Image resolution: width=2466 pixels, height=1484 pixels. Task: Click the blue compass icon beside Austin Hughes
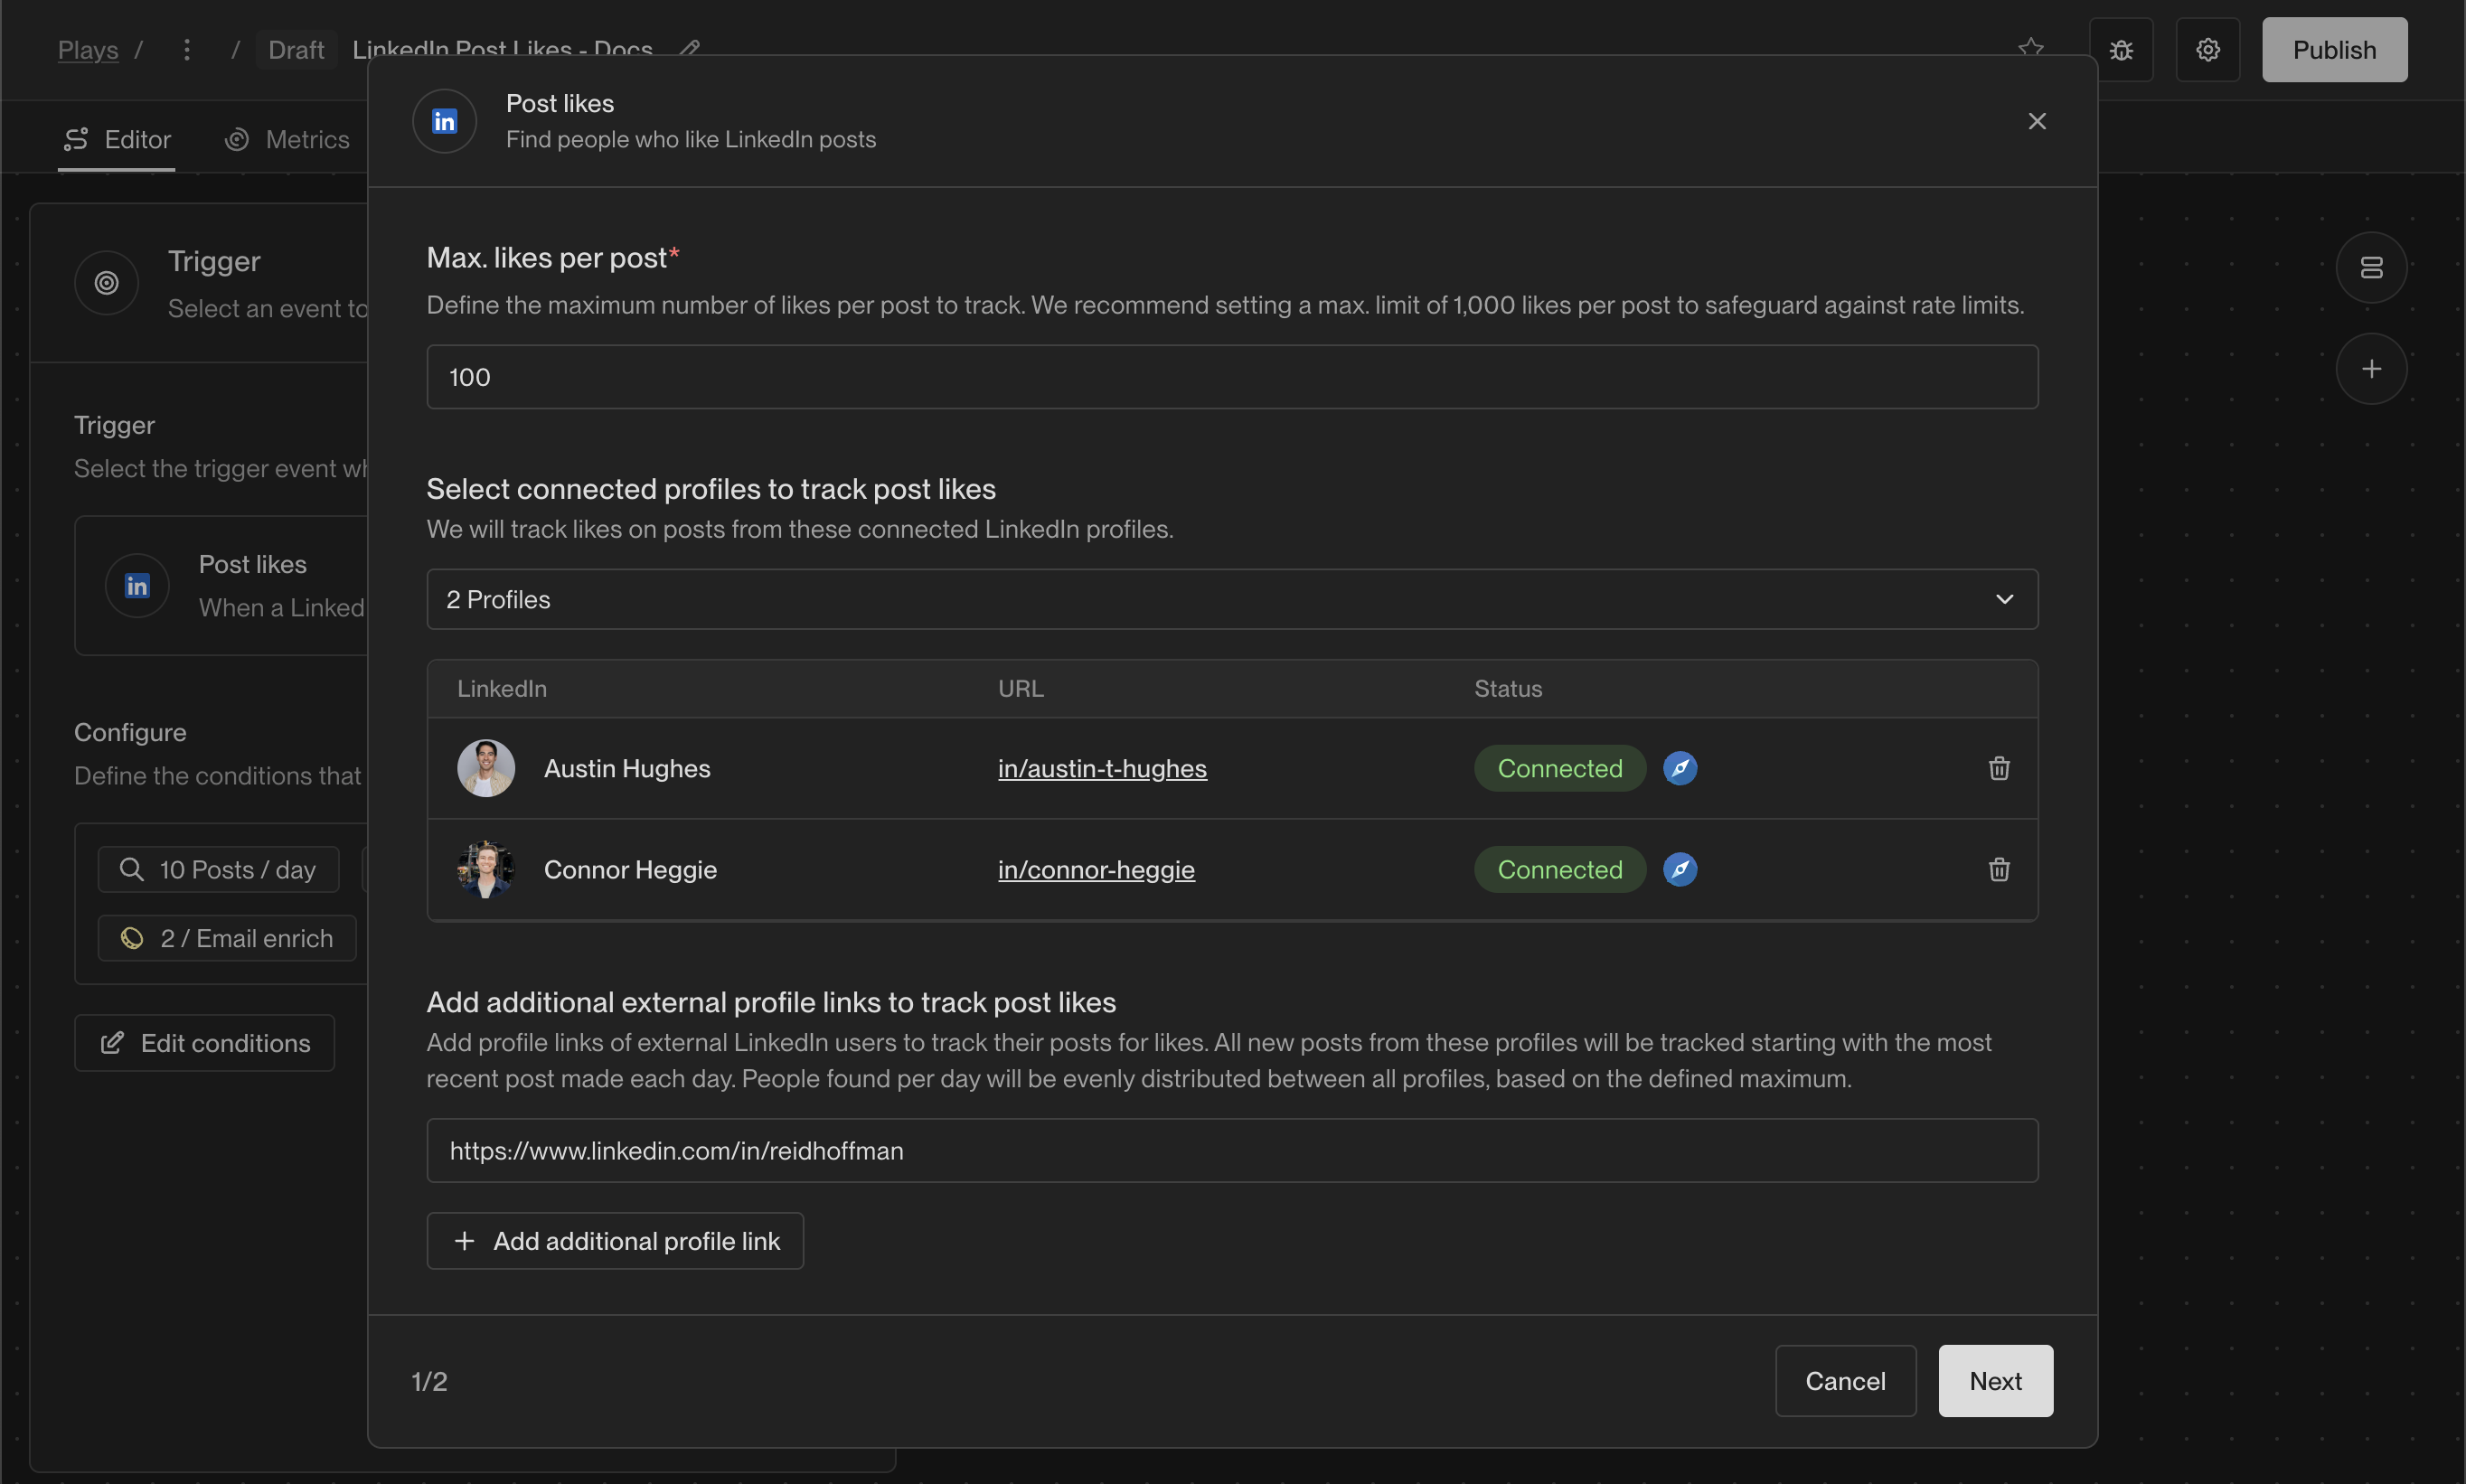tap(1679, 768)
